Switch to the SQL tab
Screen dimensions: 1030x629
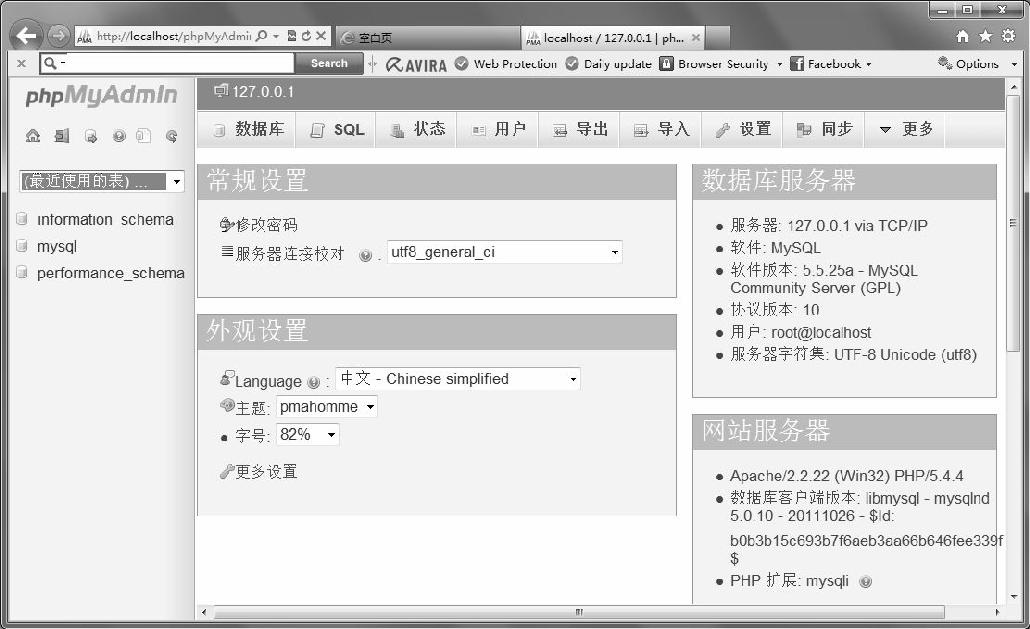click(x=337, y=129)
